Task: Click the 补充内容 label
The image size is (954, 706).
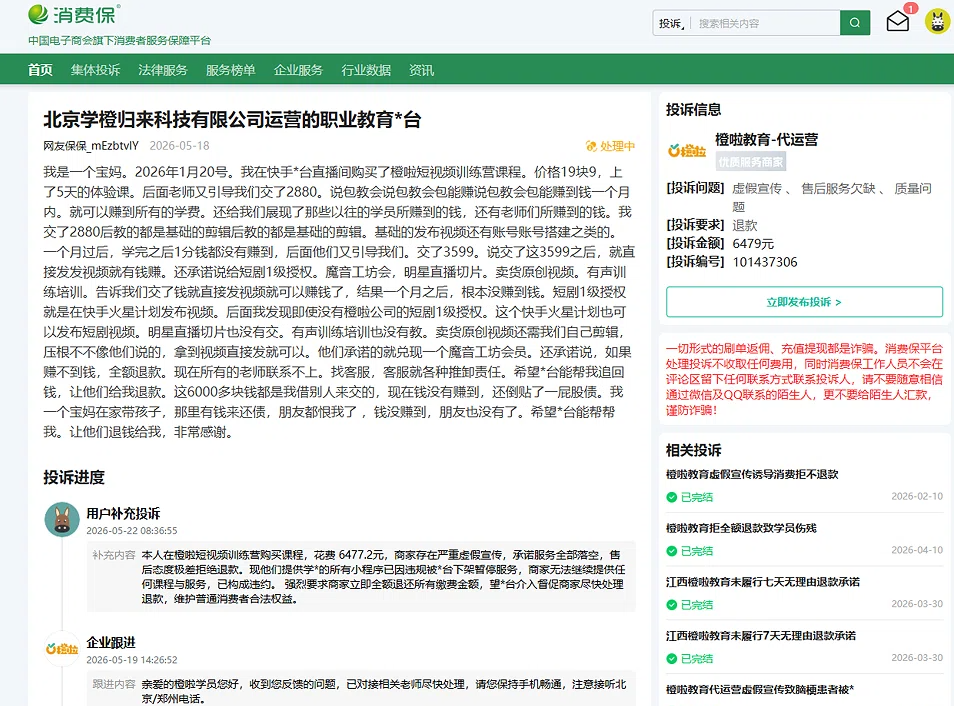Action: 113,555
